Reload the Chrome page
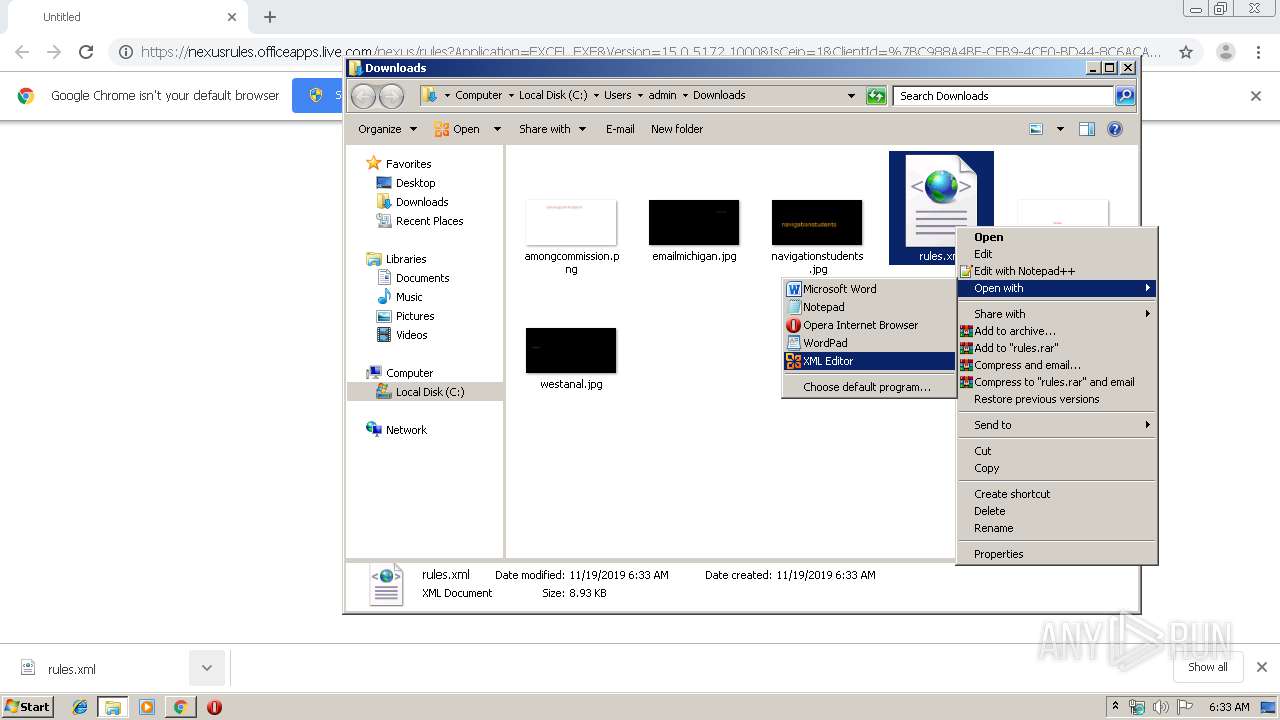This screenshot has width=1280, height=720. (86, 52)
